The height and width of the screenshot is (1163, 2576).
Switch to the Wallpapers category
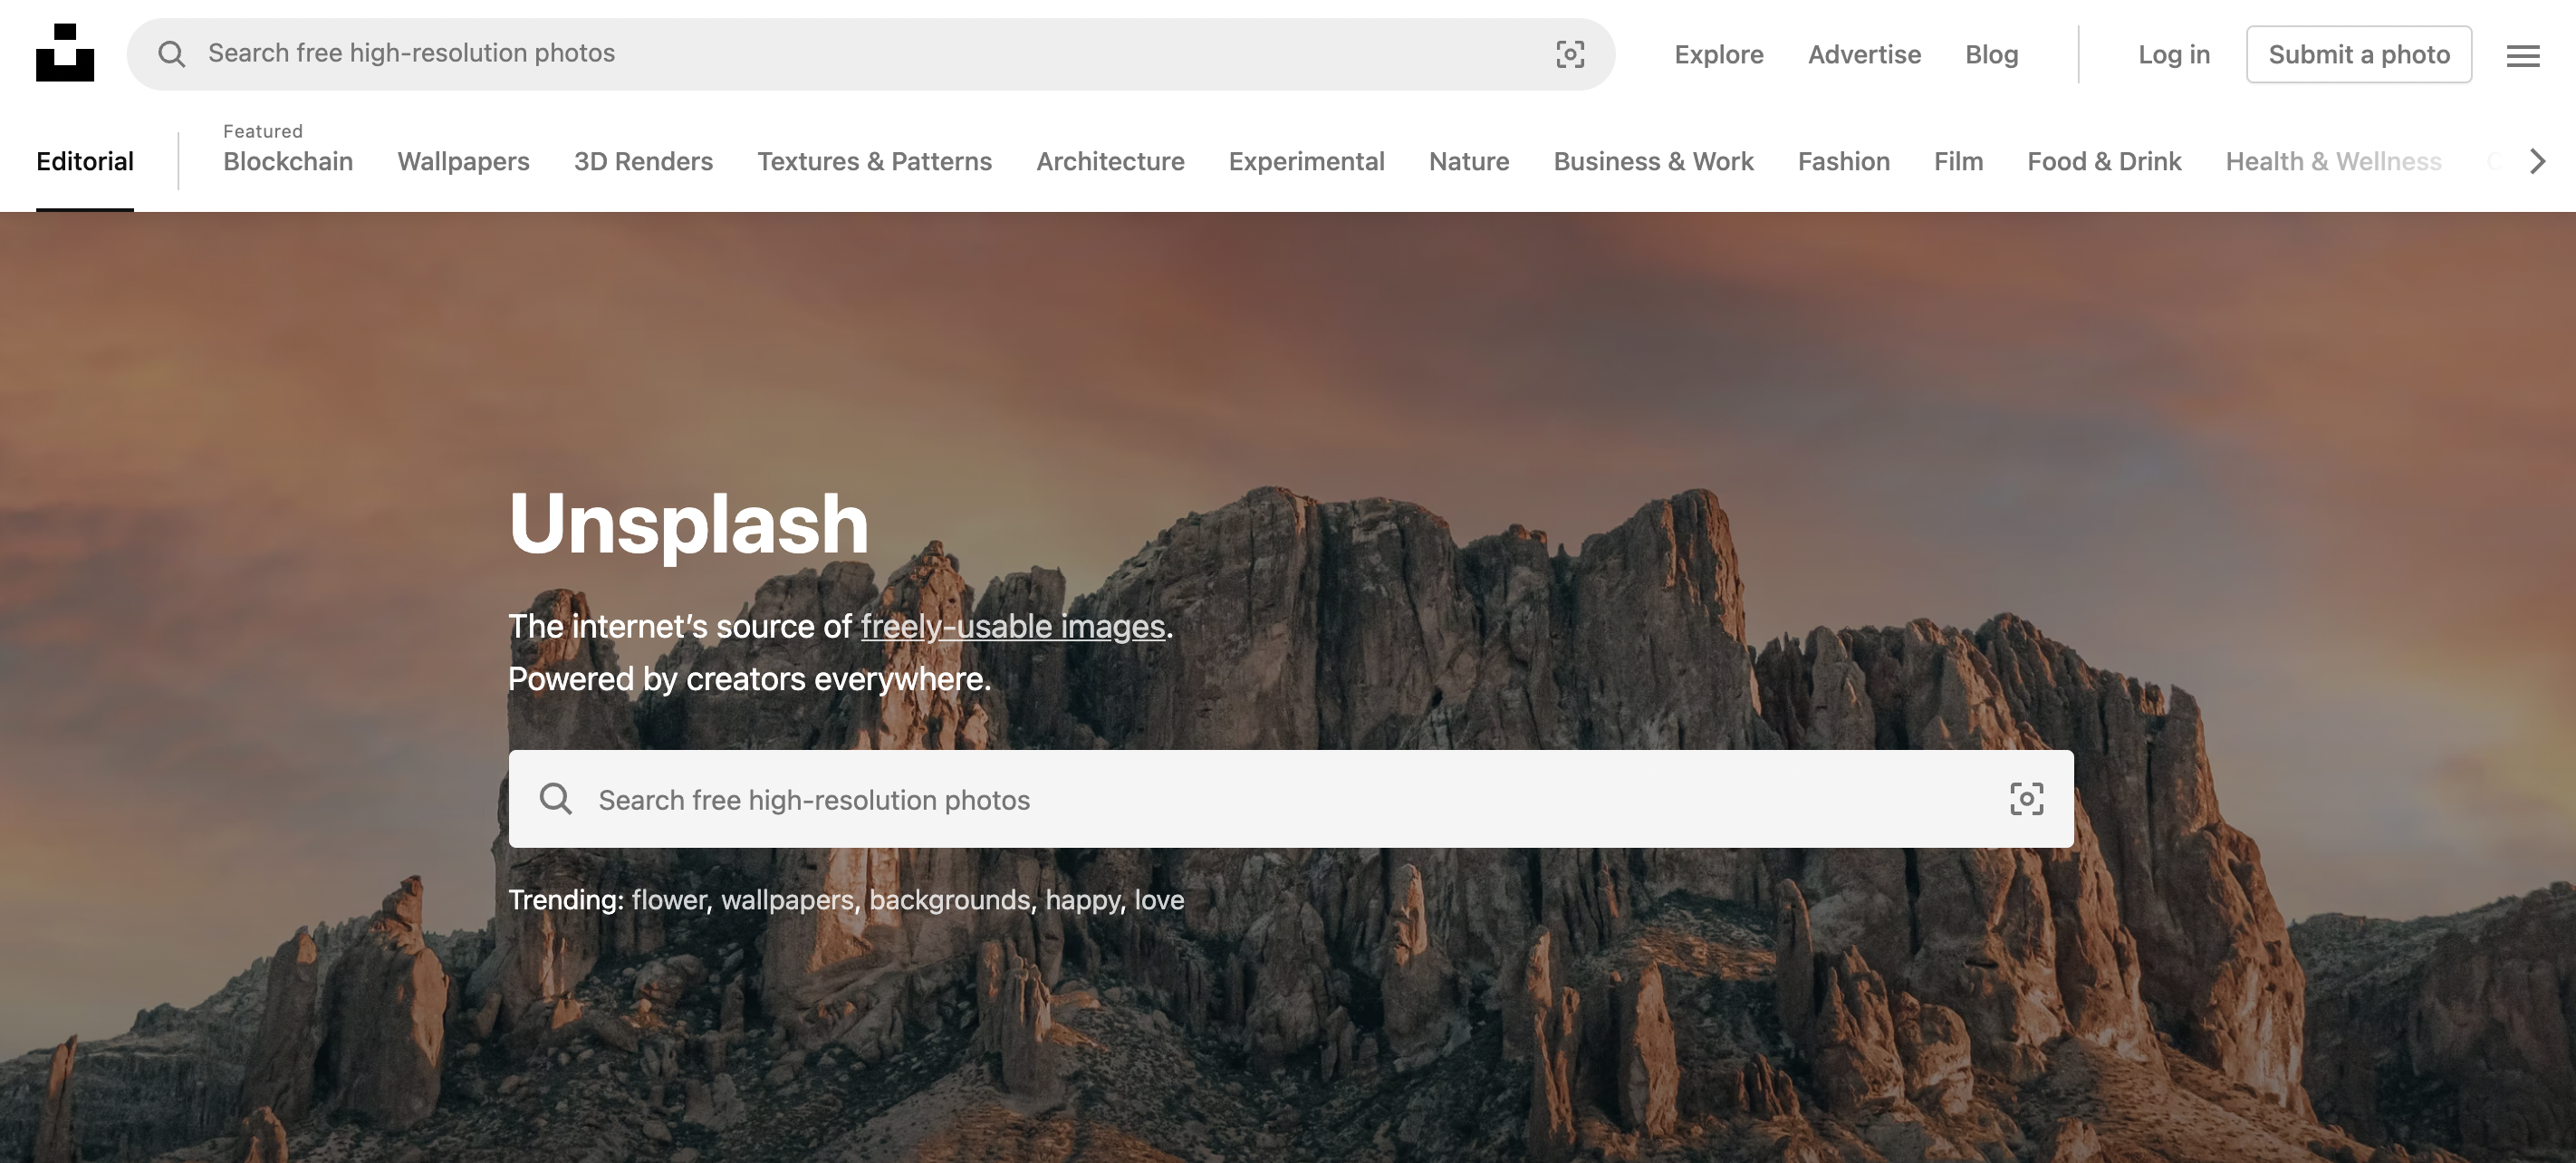[x=463, y=161]
